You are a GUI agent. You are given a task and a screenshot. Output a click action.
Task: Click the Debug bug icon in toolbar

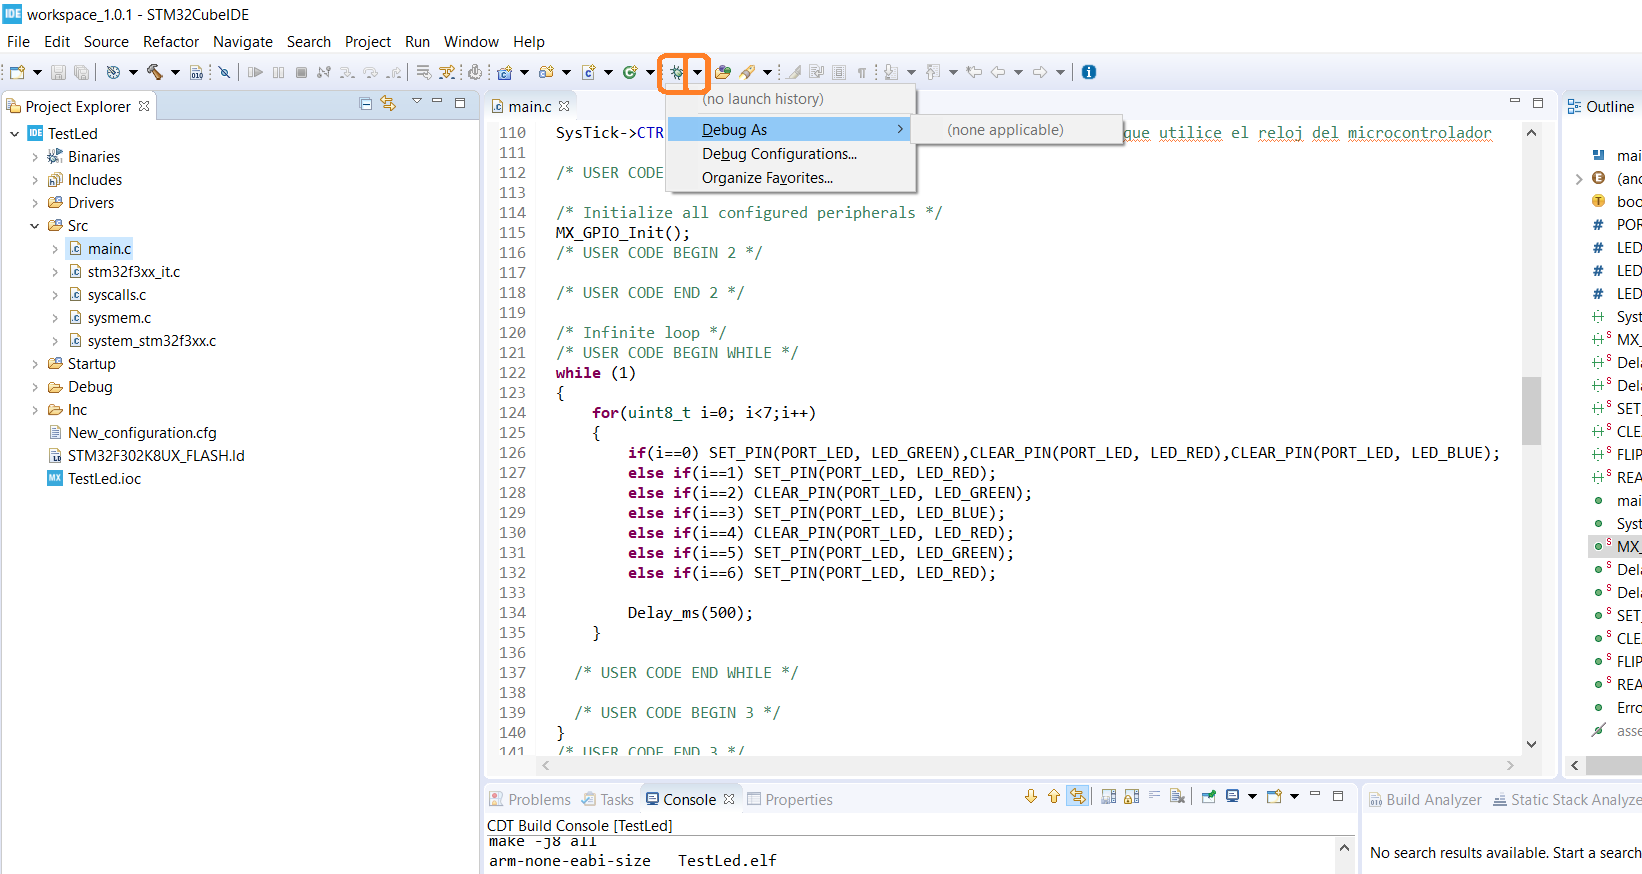coord(677,72)
